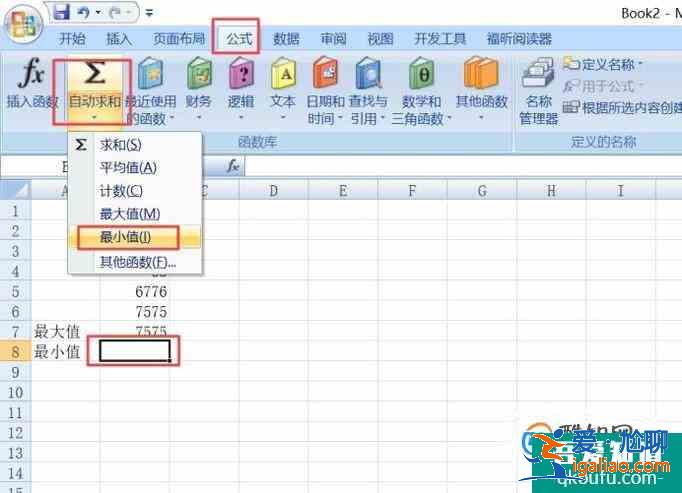682x493 pixels.
Task: Click the Office button orb
Action: 23,24
